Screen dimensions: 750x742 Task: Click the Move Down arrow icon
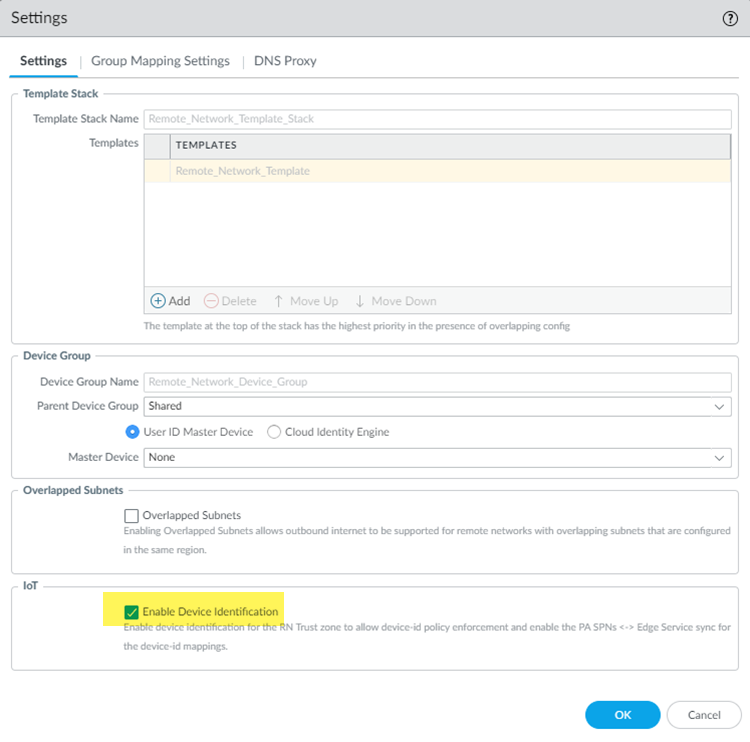[361, 300]
